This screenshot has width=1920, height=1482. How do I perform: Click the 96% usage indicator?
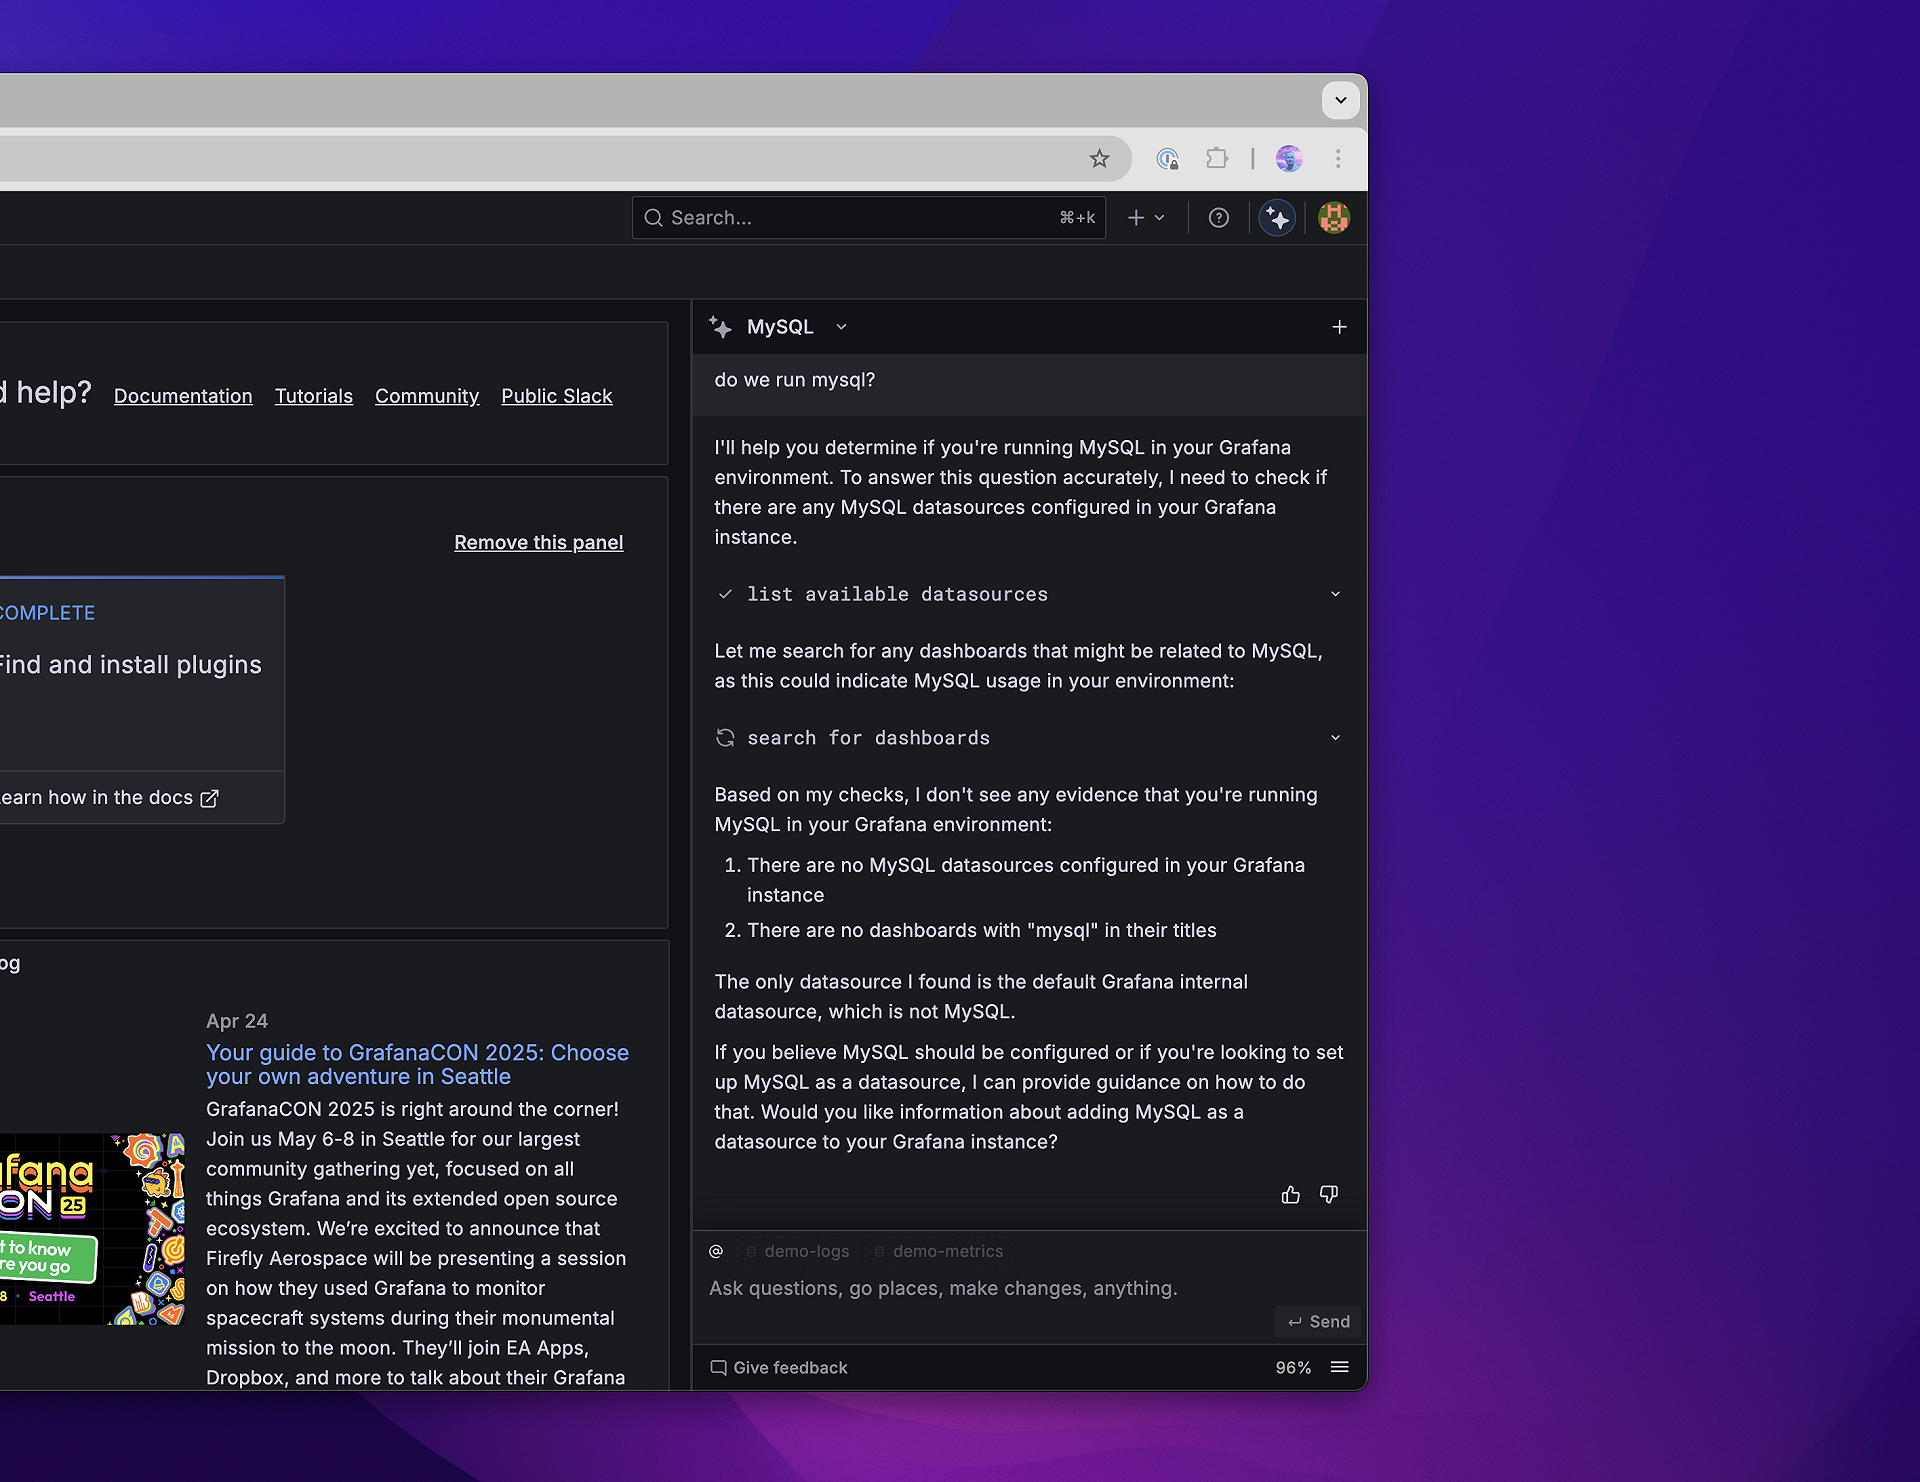point(1292,1367)
